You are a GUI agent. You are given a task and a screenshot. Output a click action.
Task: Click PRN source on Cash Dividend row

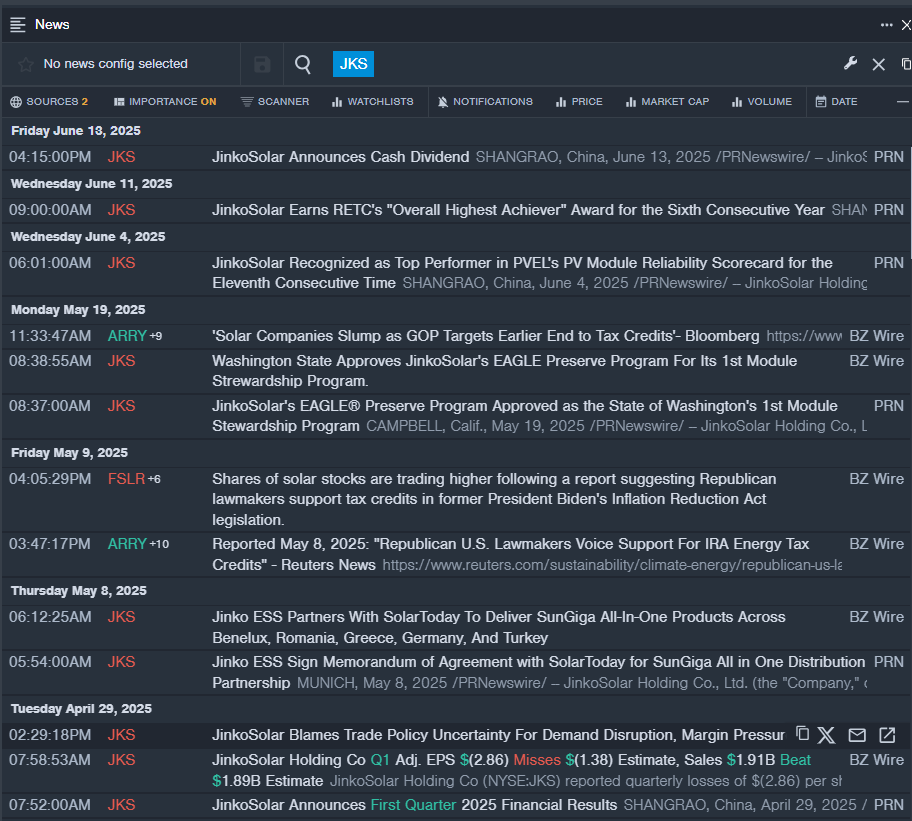tap(889, 157)
